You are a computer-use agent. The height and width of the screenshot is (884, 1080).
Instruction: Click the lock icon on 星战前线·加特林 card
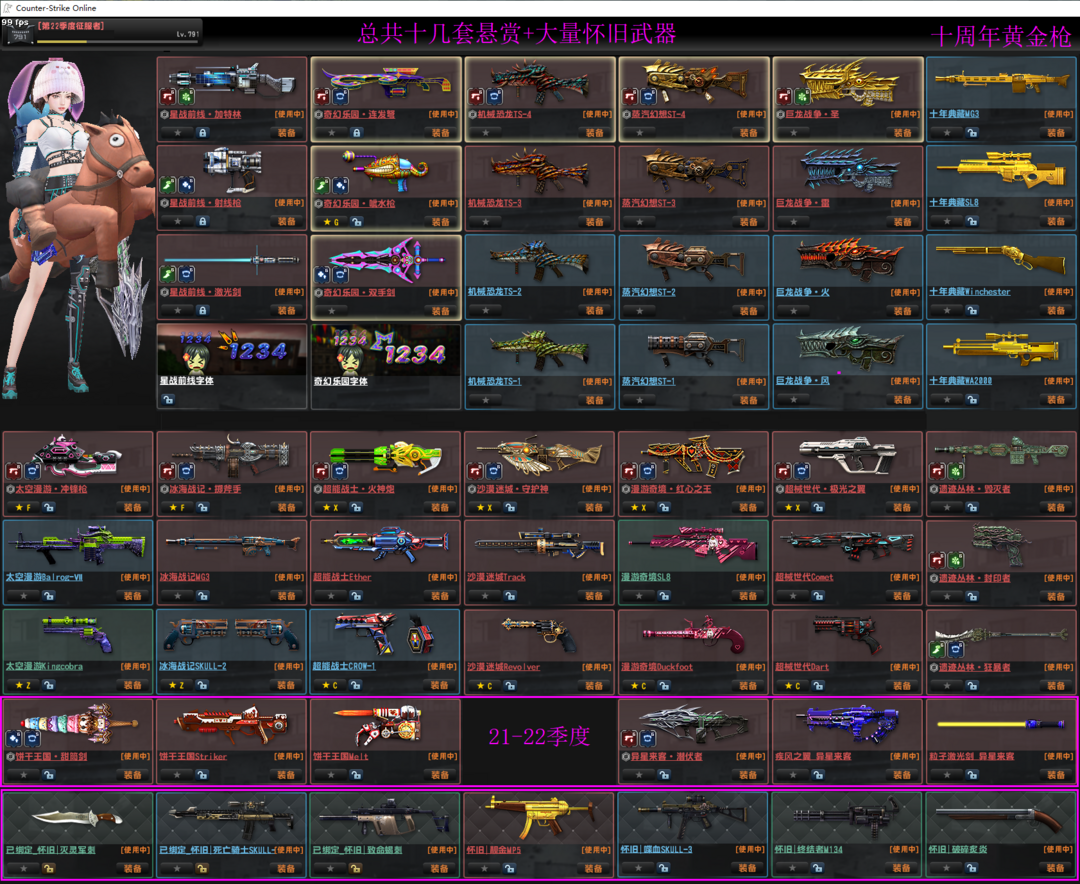202,132
